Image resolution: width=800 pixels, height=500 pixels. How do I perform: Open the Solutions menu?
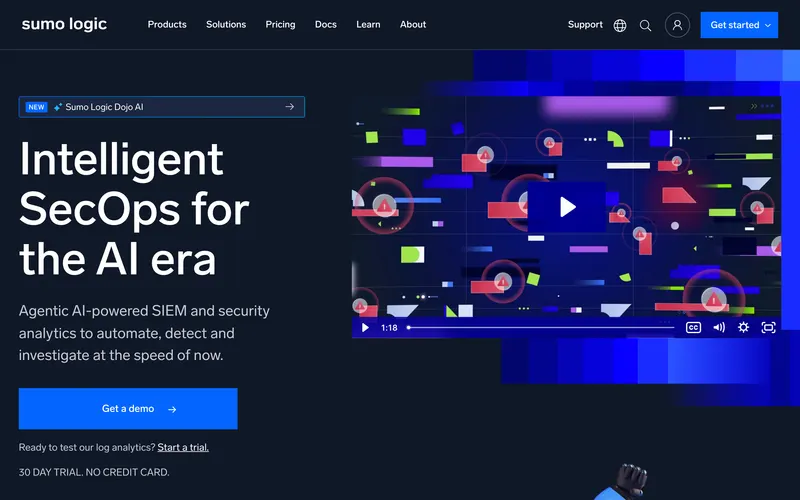(x=226, y=24)
